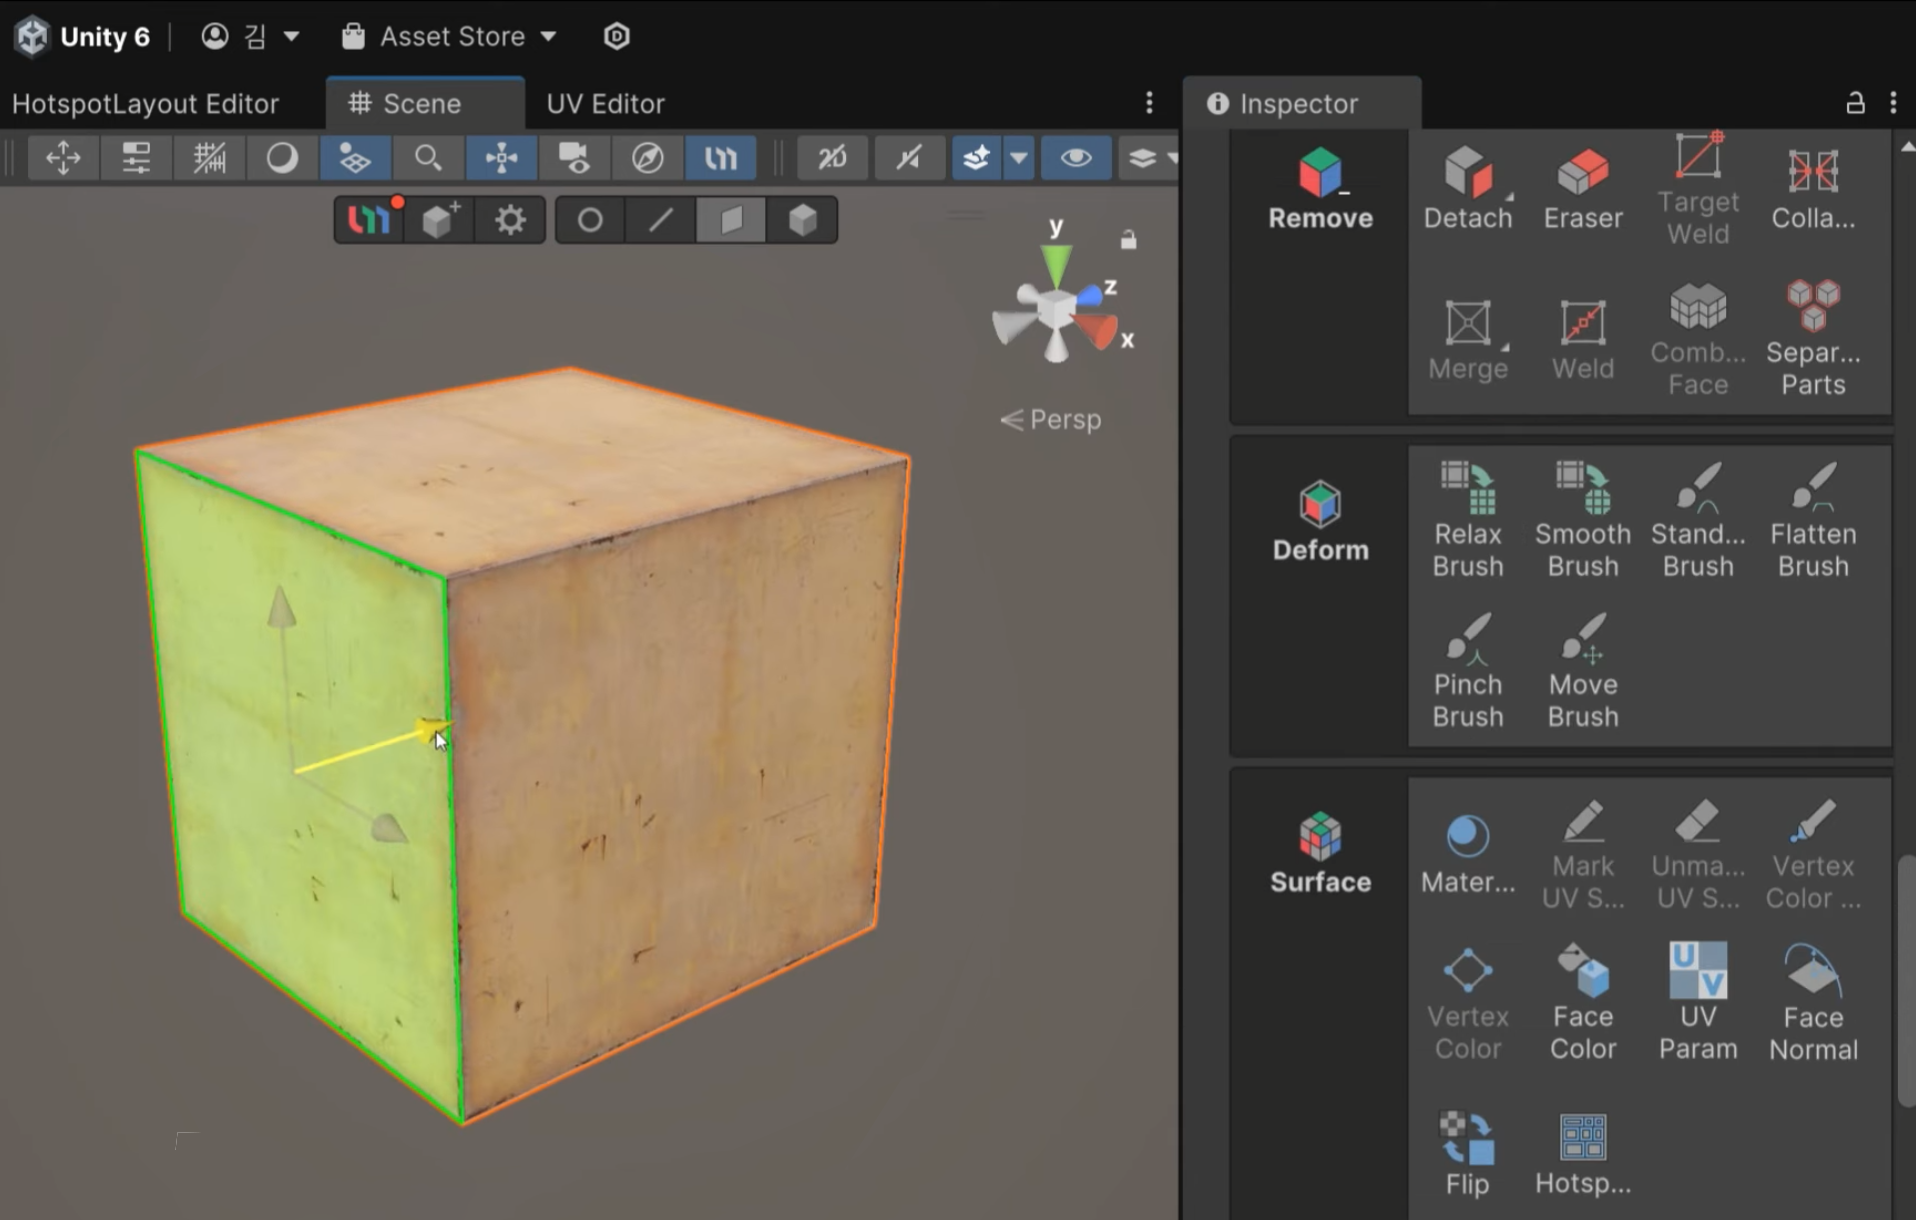Toggle scene effects button
Viewport: 1916px width, 1220px height.
click(x=976, y=158)
